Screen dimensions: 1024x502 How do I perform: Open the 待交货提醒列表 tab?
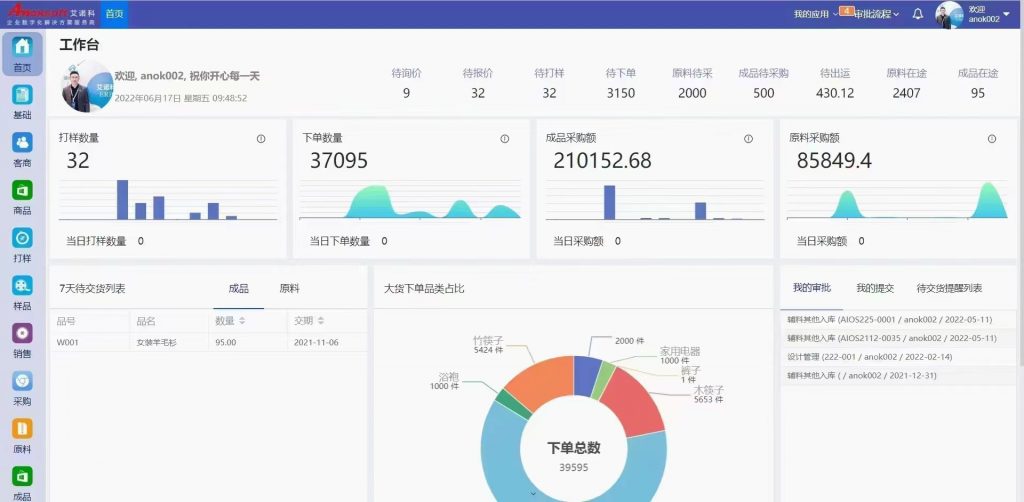[949, 288]
